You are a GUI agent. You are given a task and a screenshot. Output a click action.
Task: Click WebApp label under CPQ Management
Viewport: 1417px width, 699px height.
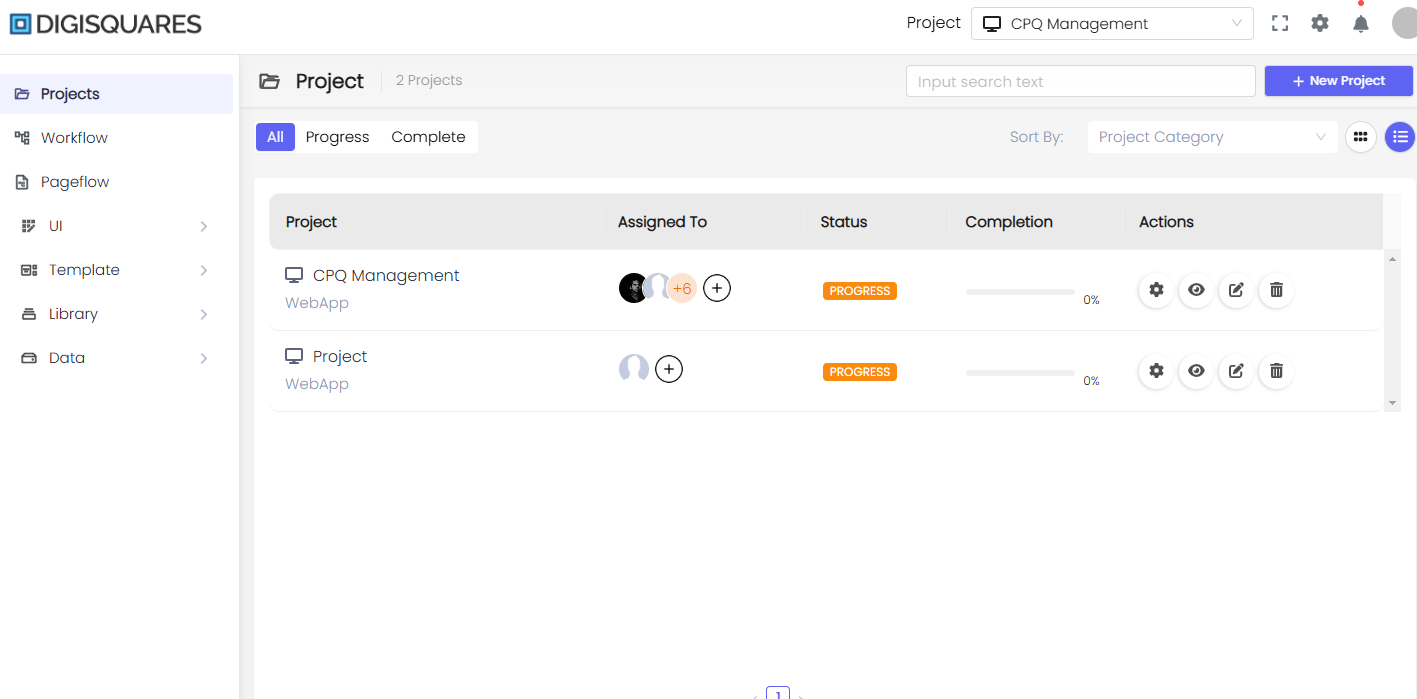pyautogui.click(x=317, y=303)
